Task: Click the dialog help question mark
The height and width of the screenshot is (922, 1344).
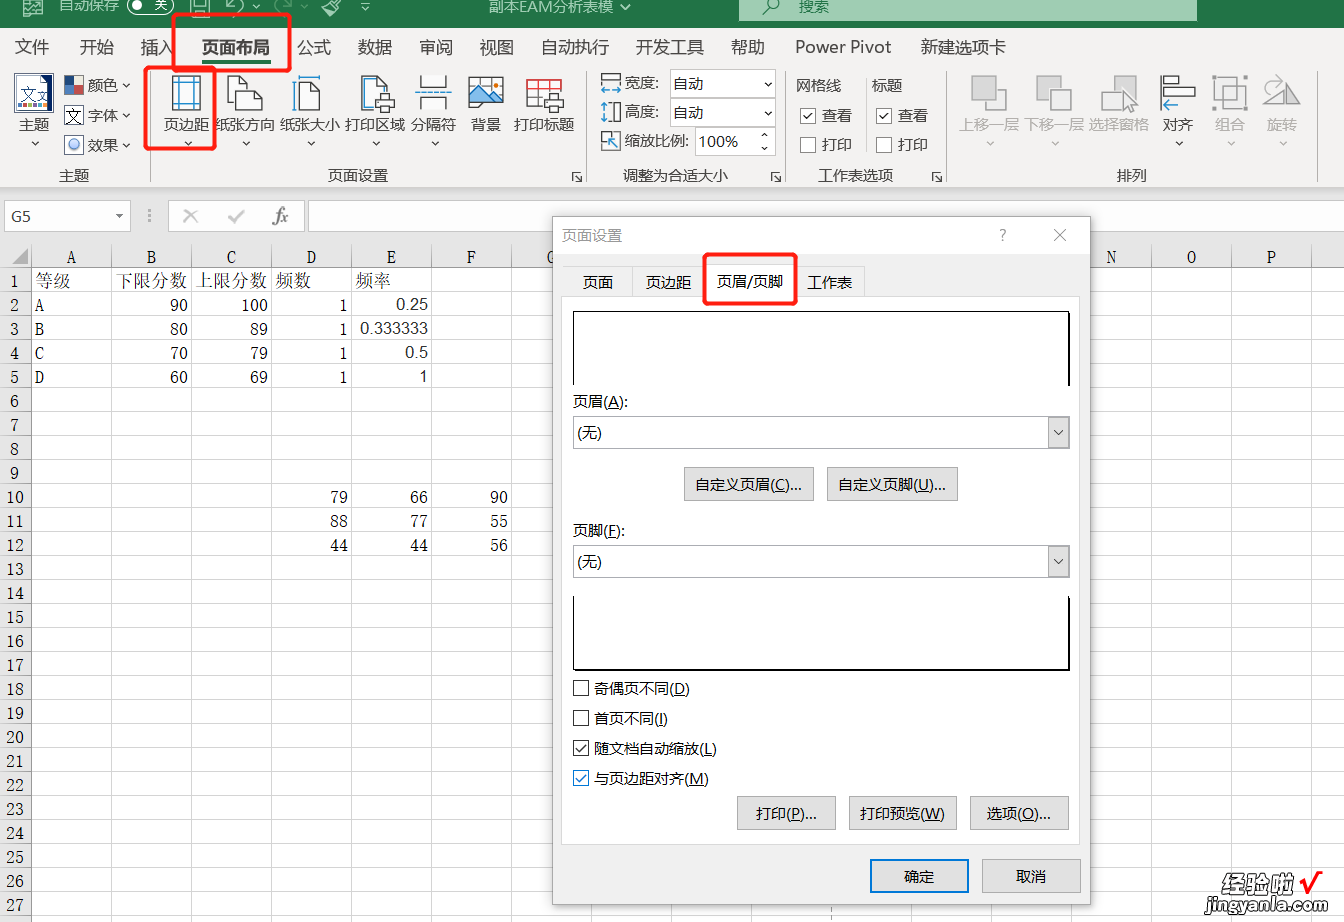Action: tap(1003, 235)
